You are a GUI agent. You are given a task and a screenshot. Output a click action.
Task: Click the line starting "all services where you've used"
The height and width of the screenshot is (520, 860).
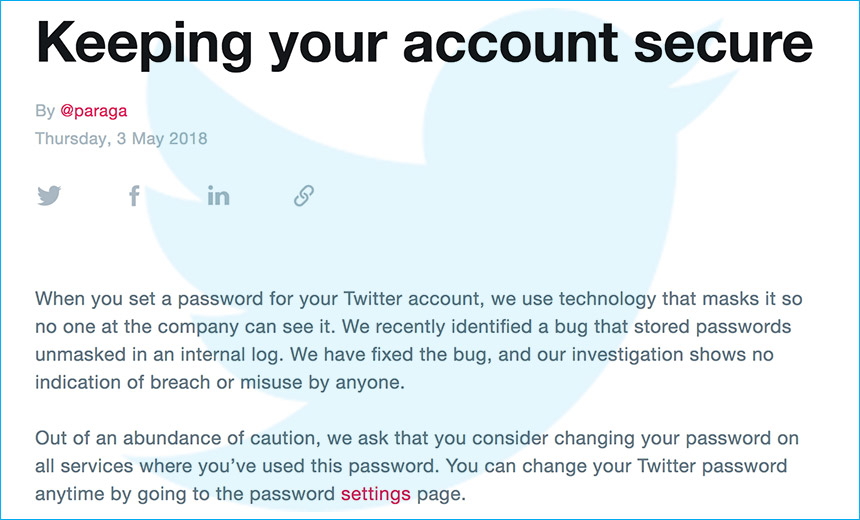pos(411,466)
